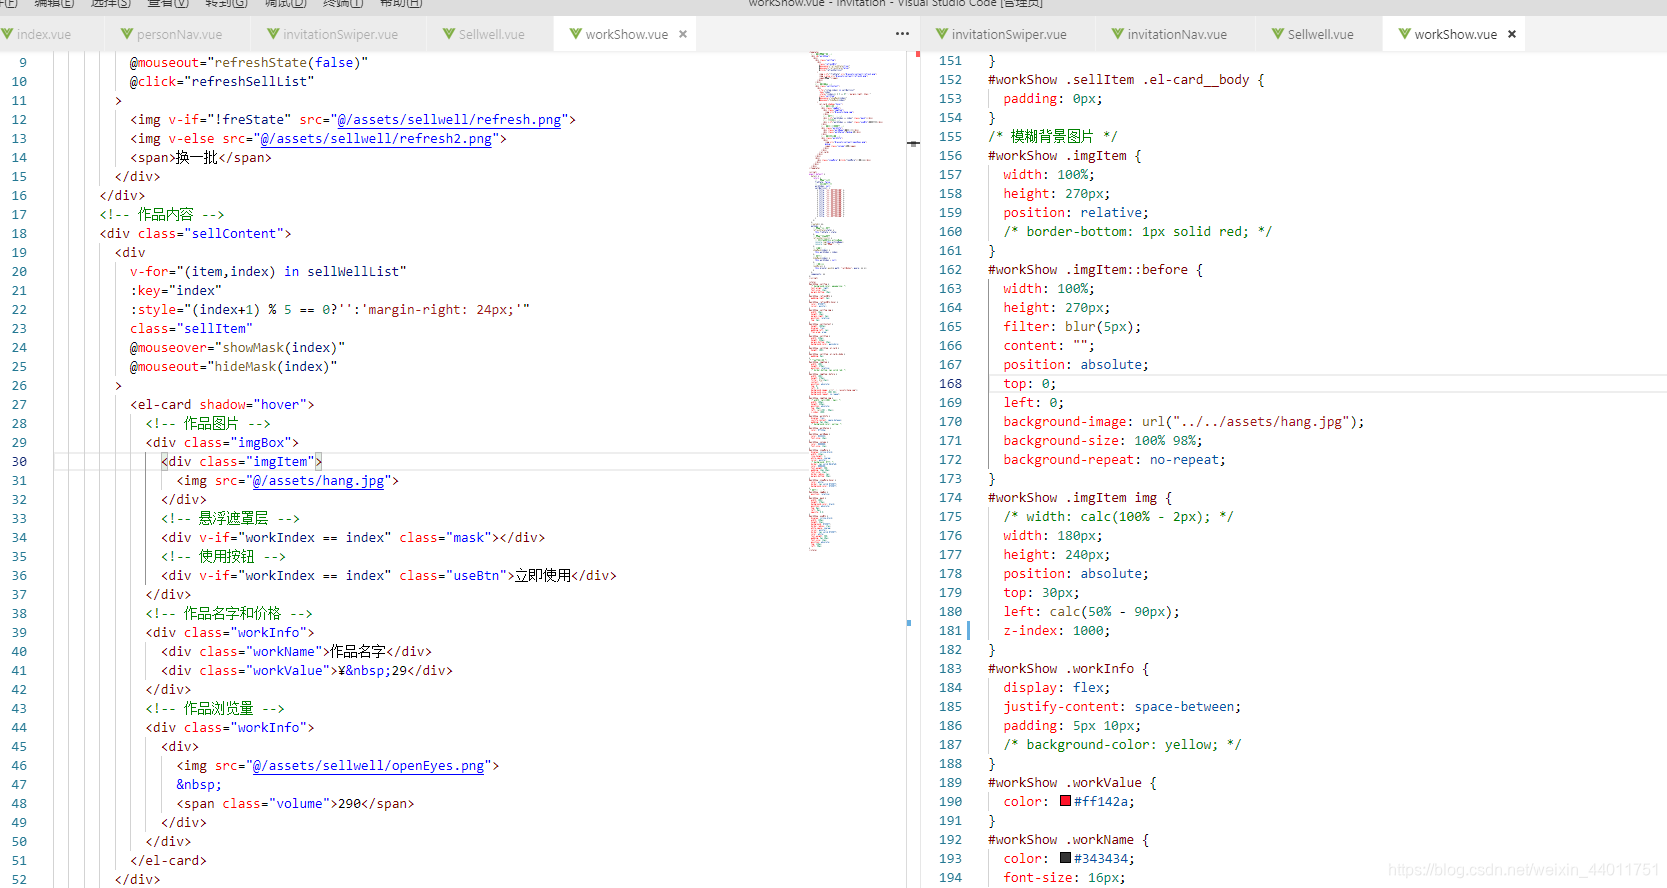
Task: Click the .sellItem .el-card__body selector
Action: pyautogui.click(x=1126, y=80)
